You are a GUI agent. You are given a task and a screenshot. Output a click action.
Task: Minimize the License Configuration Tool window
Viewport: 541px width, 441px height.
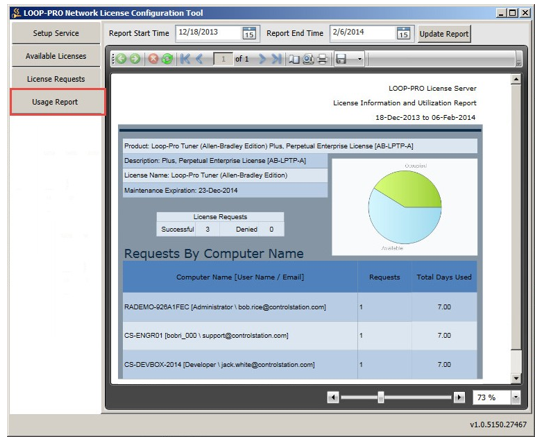pyautogui.click(x=501, y=13)
